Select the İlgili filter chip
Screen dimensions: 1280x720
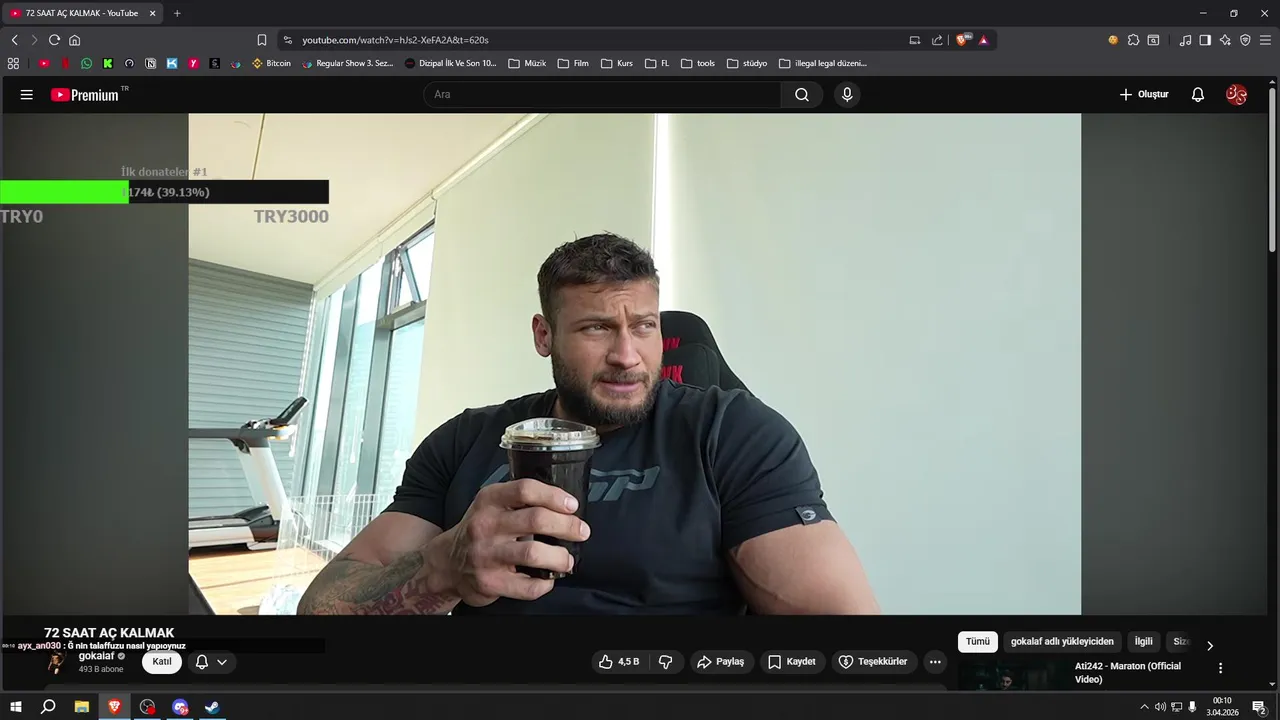click(1143, 642)
